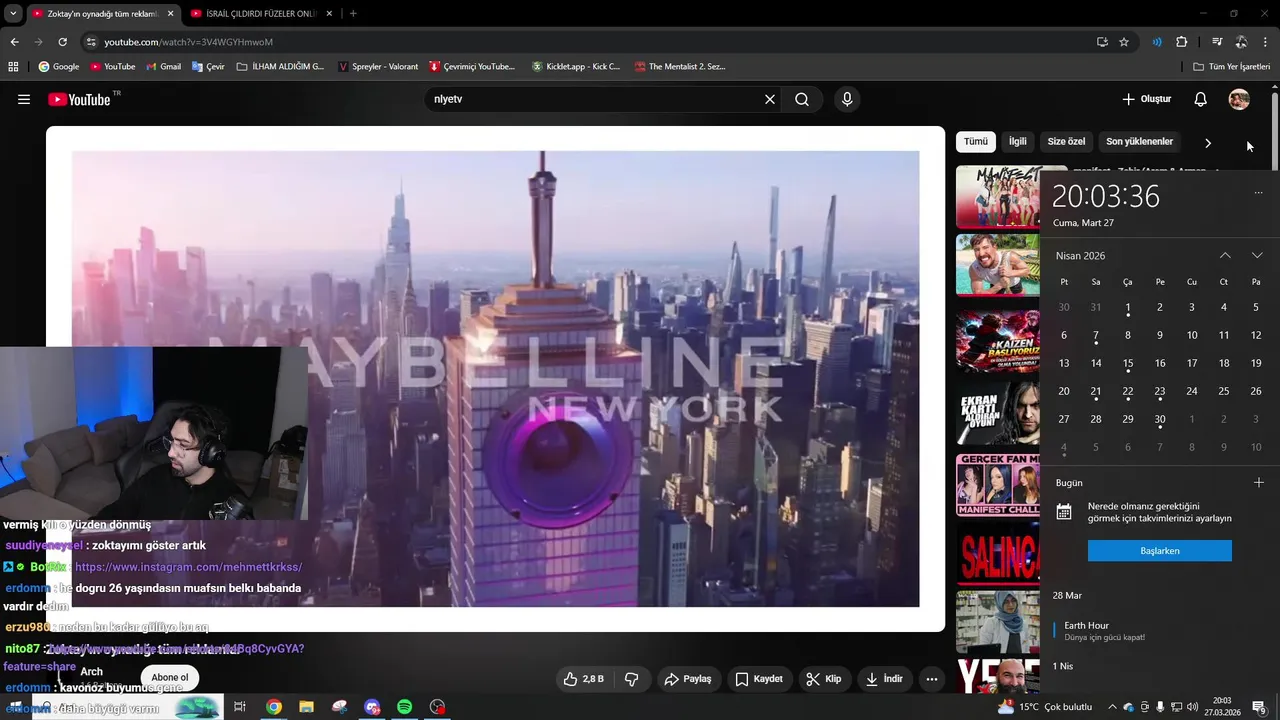Select the Tümü filter chip
Viewport: 1280px width, 720px height.
(x=975, y=142)
